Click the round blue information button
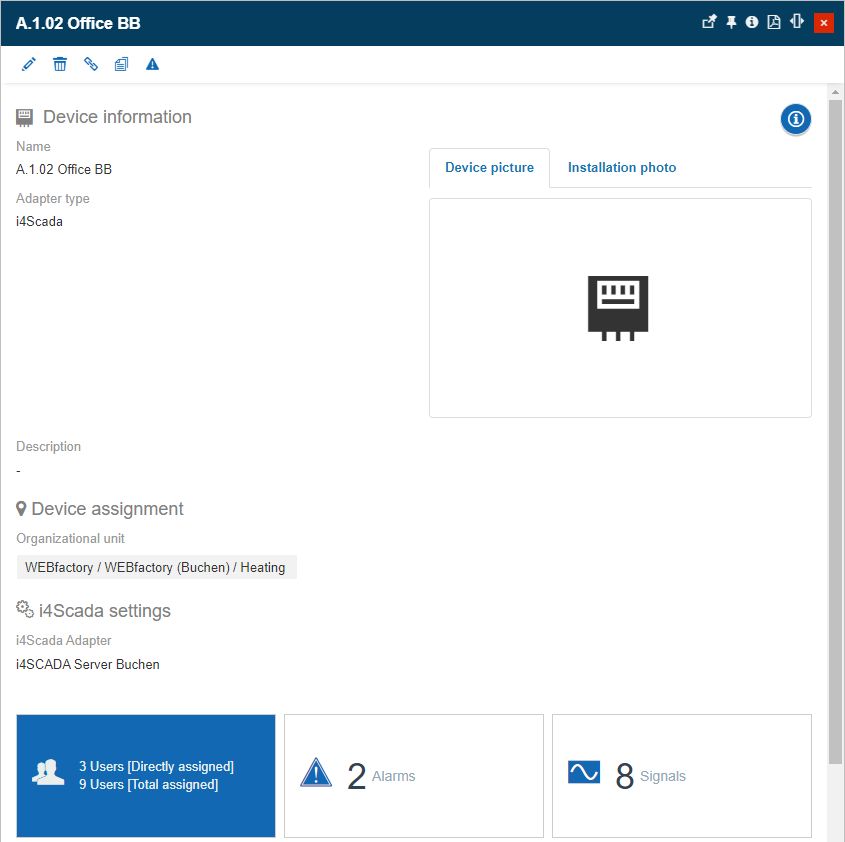Image resolution: width=845 pixels, height=842 pixels. click(796, 119)
